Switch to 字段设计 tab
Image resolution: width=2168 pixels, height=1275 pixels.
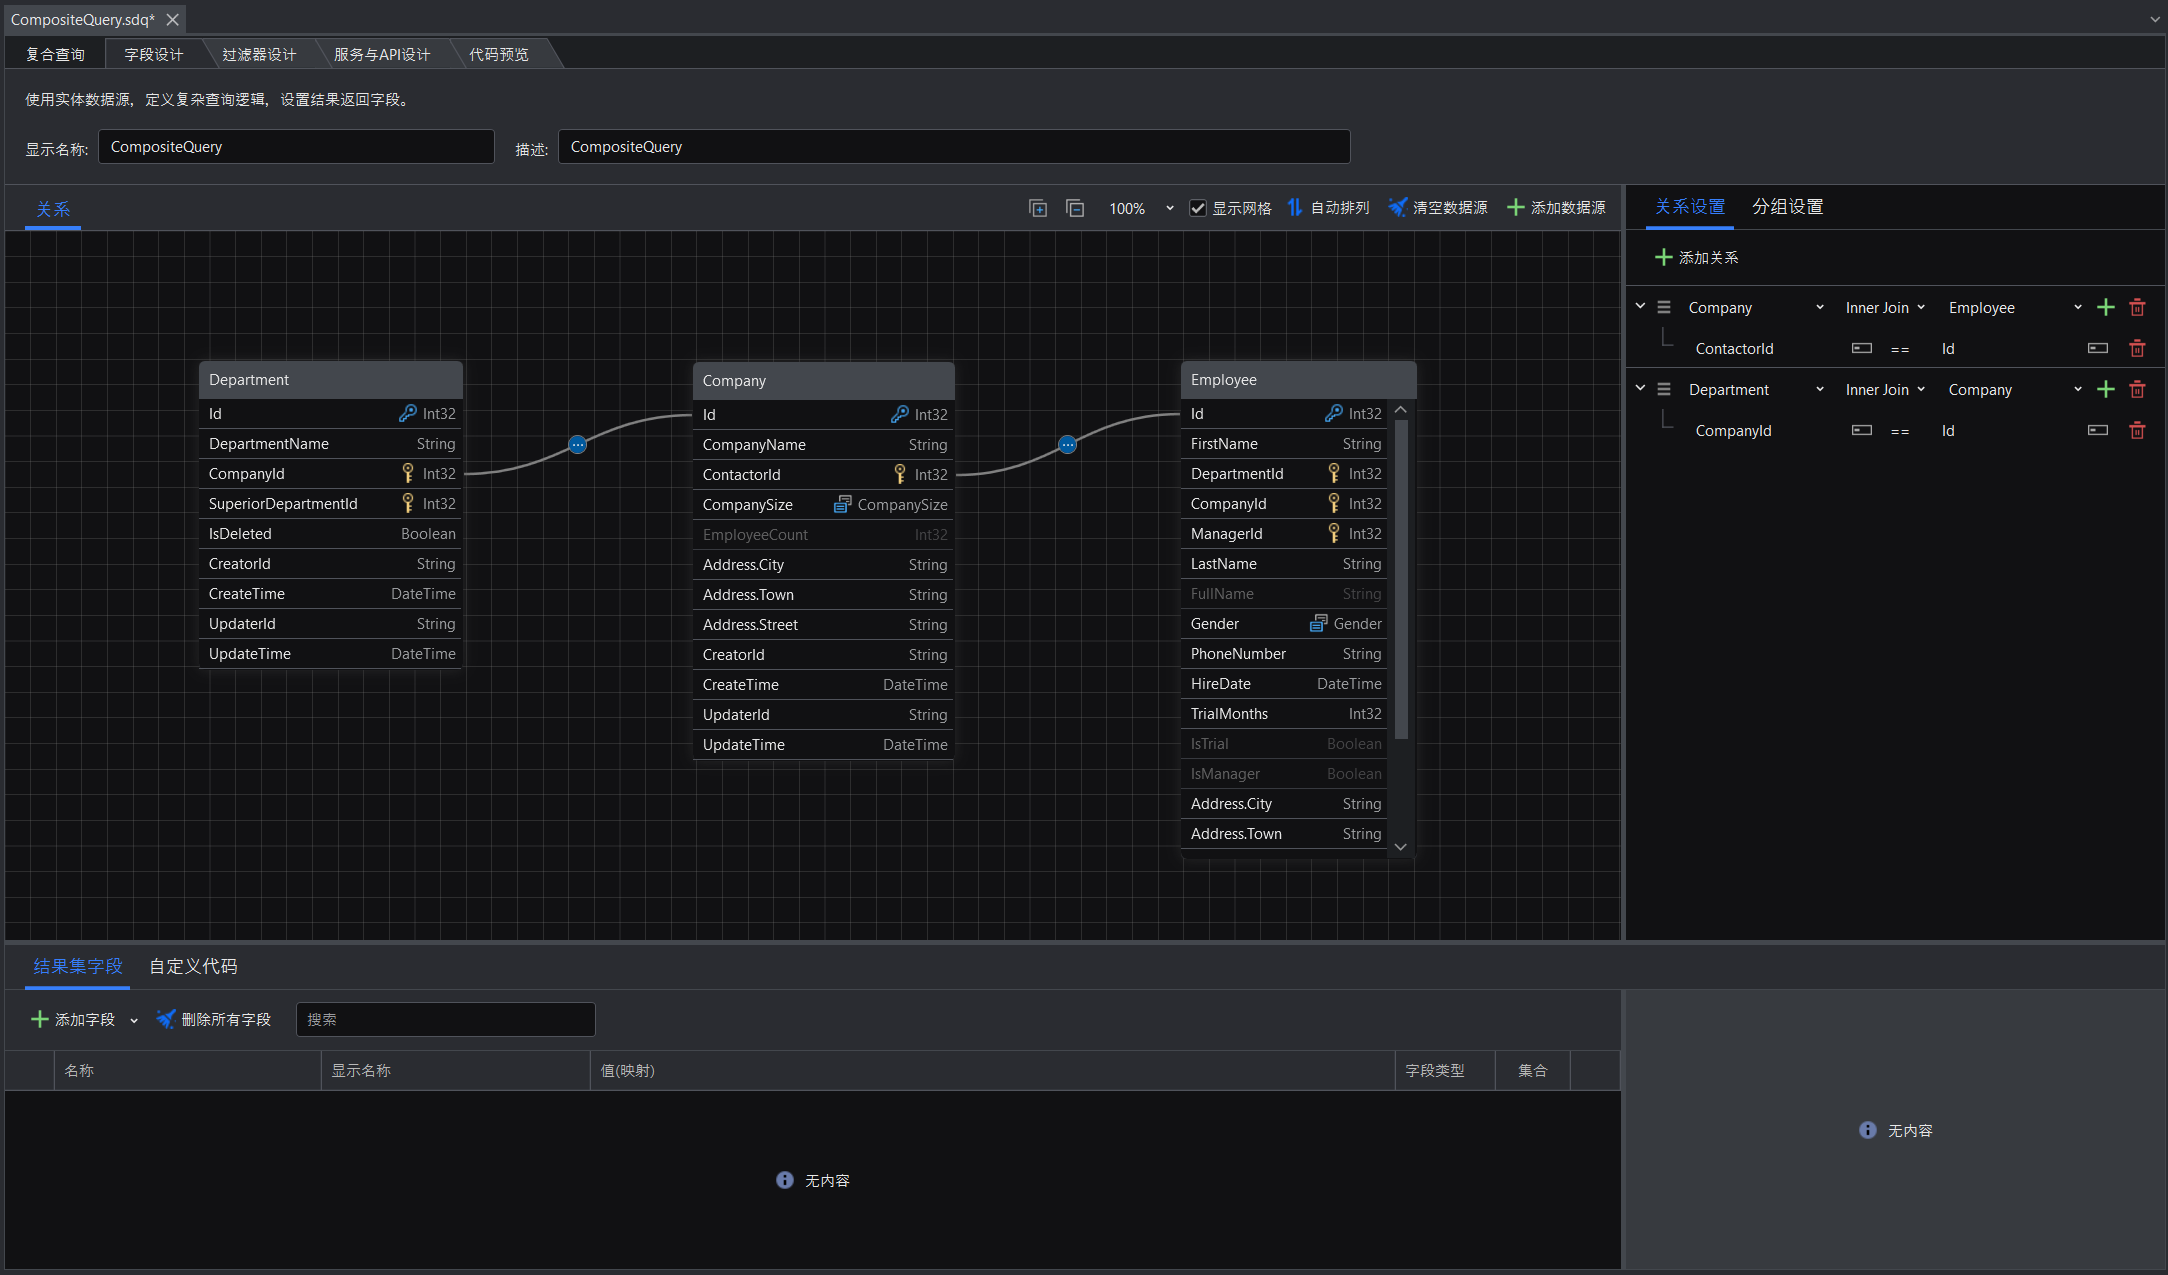(x=154, y=55)
